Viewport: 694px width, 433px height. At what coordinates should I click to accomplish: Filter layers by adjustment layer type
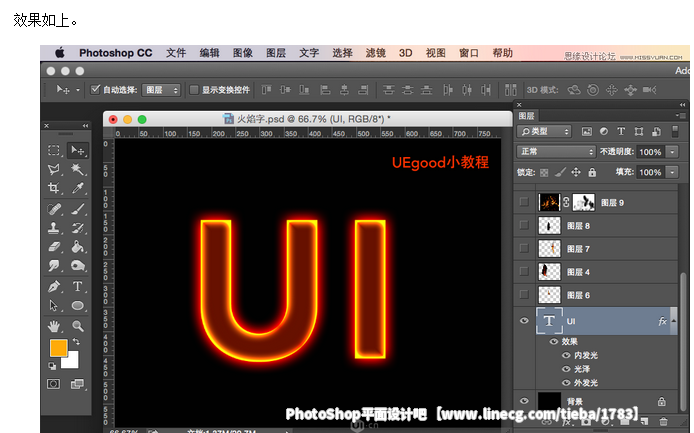[x=604, y=131]
